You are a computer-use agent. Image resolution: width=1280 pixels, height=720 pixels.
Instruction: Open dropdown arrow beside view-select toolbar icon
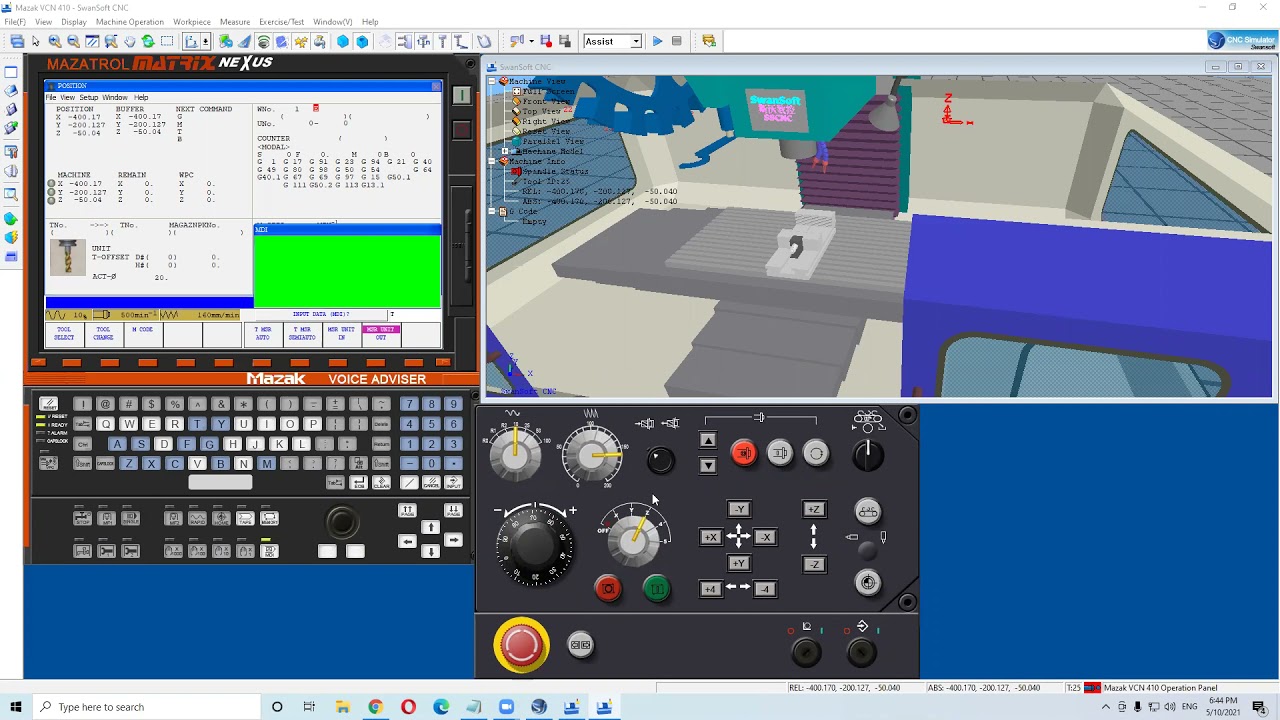[x=206, y=41]
